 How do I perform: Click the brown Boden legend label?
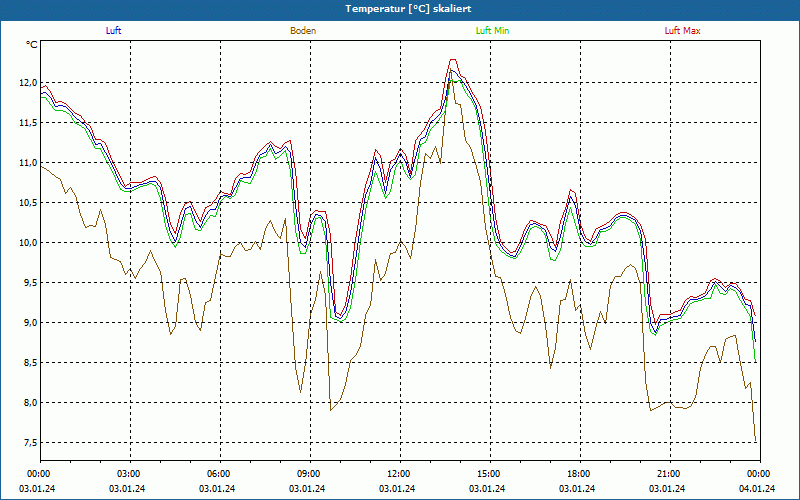coord(303,31)
